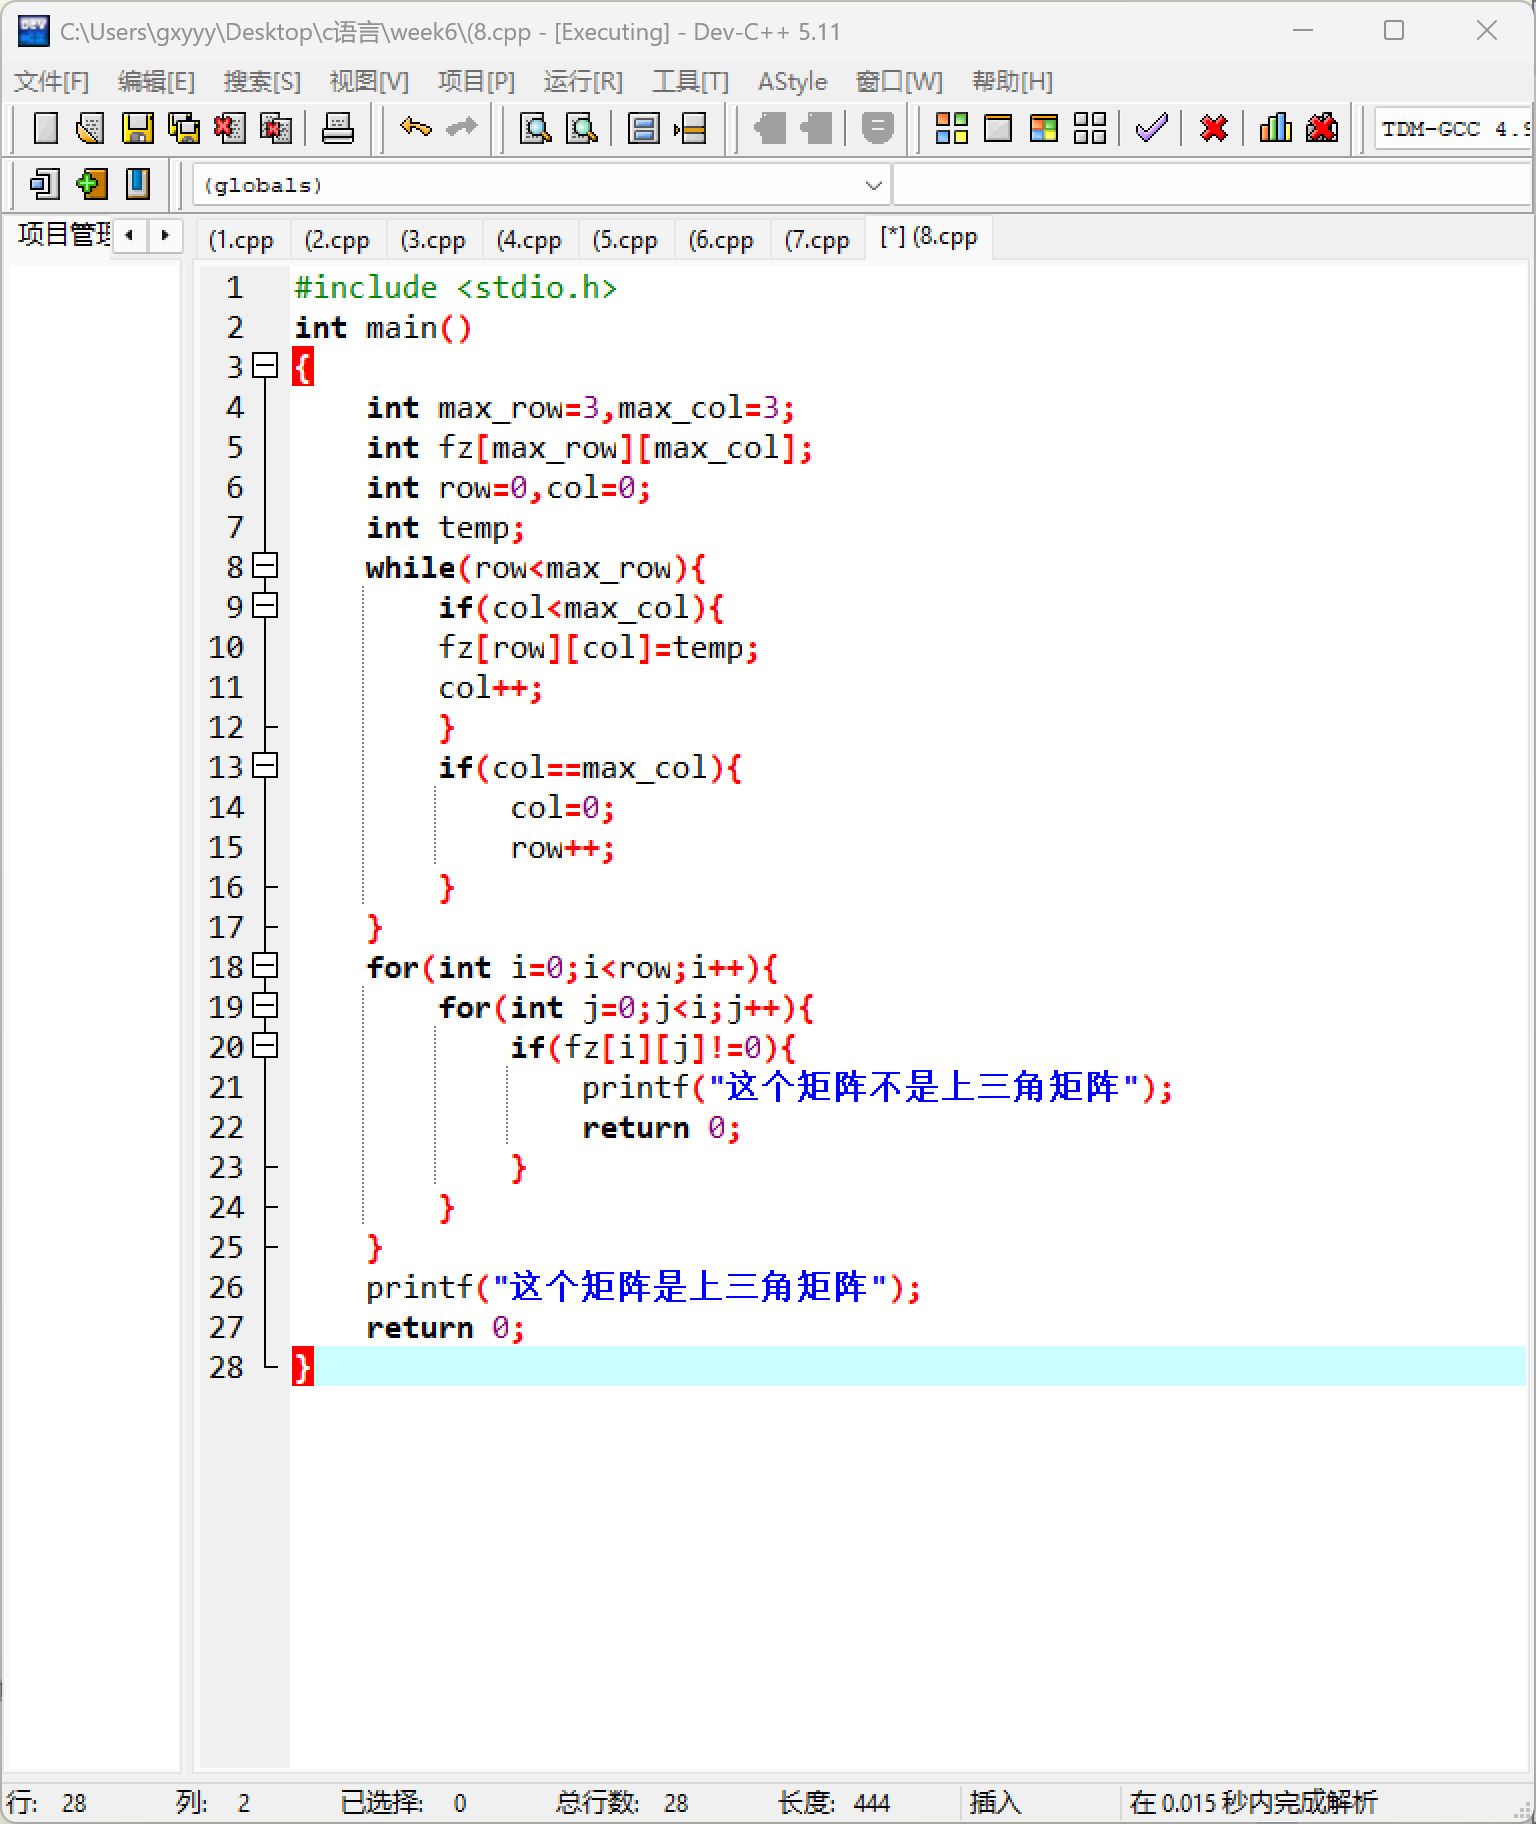1536x1824 pixels.
Task: Collapse the if block fold at line 9
Action: click(265, 606)
